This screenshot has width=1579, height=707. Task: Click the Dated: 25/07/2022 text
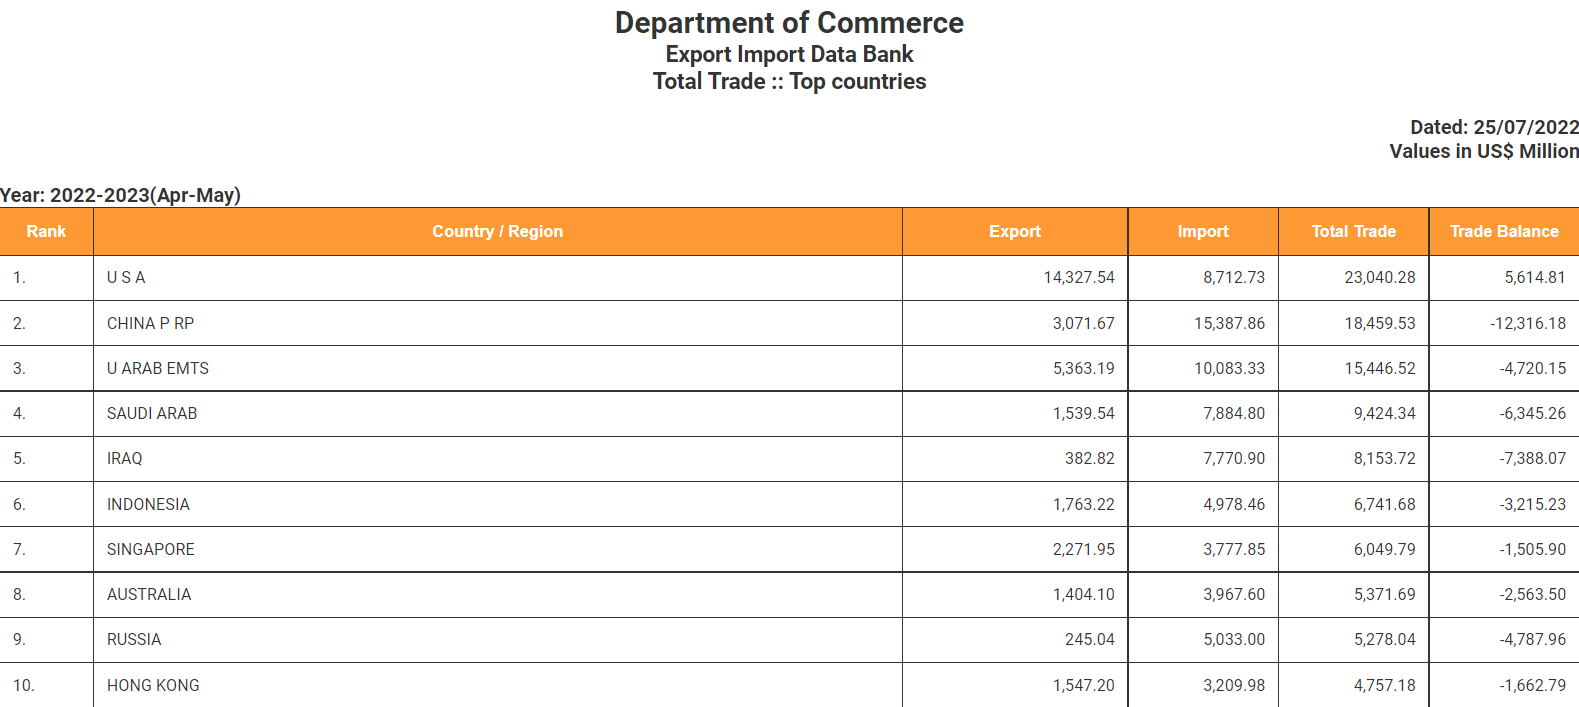[1494, 127]
